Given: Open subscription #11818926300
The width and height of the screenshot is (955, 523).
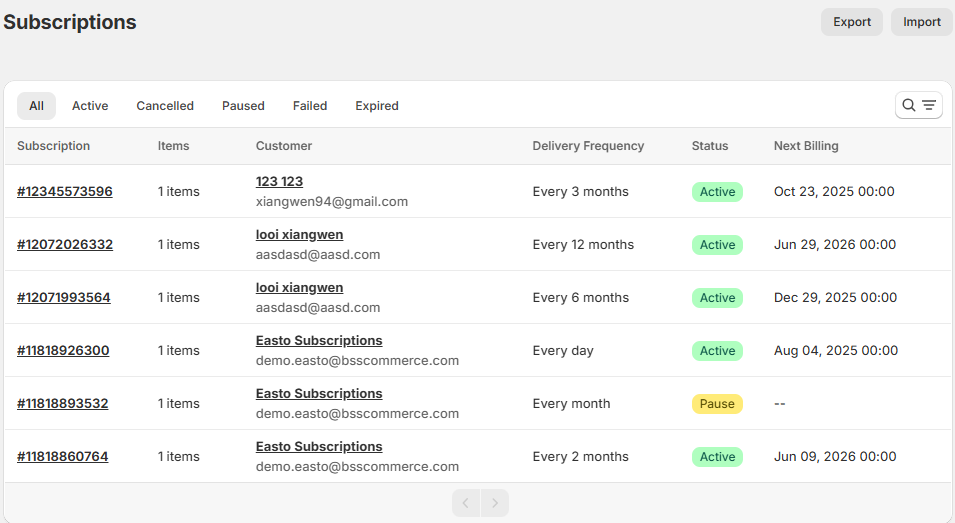Looking at the screenshot, I should pos(63,351).
